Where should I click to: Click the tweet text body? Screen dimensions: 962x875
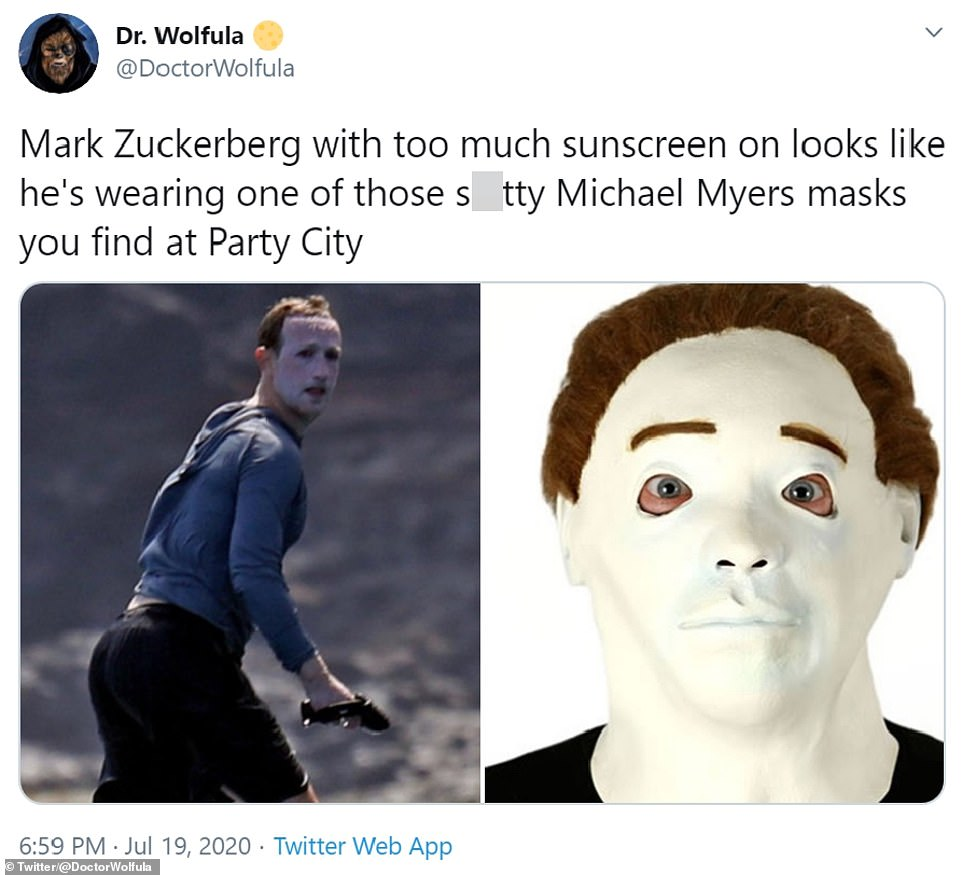(x=482, y=194)
